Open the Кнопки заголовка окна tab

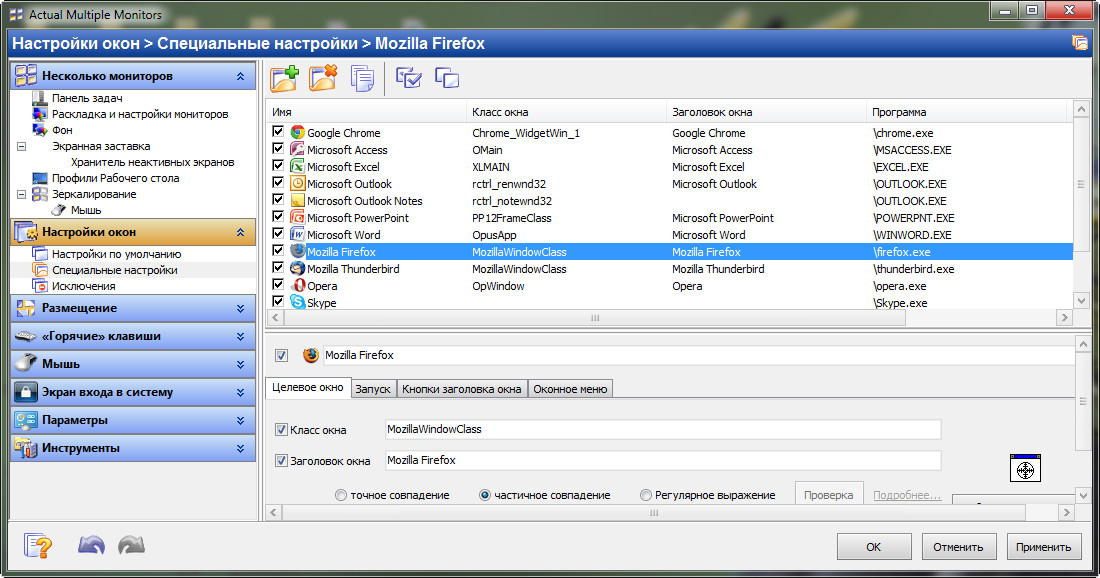(x=462, y=389)
